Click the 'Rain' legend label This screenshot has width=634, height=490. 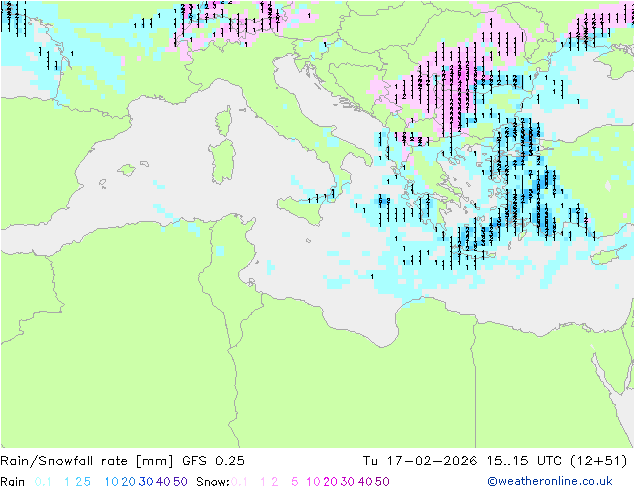(13, 482)
